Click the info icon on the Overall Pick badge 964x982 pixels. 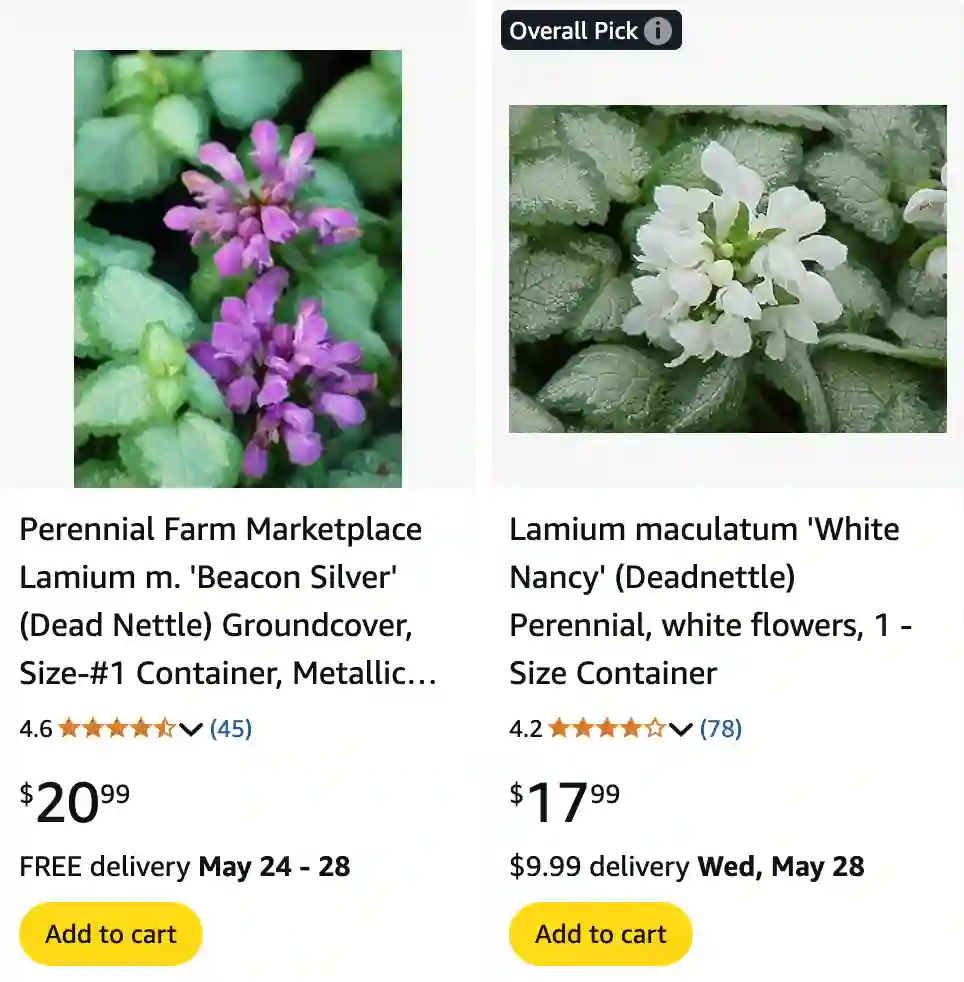pos(657,30)
